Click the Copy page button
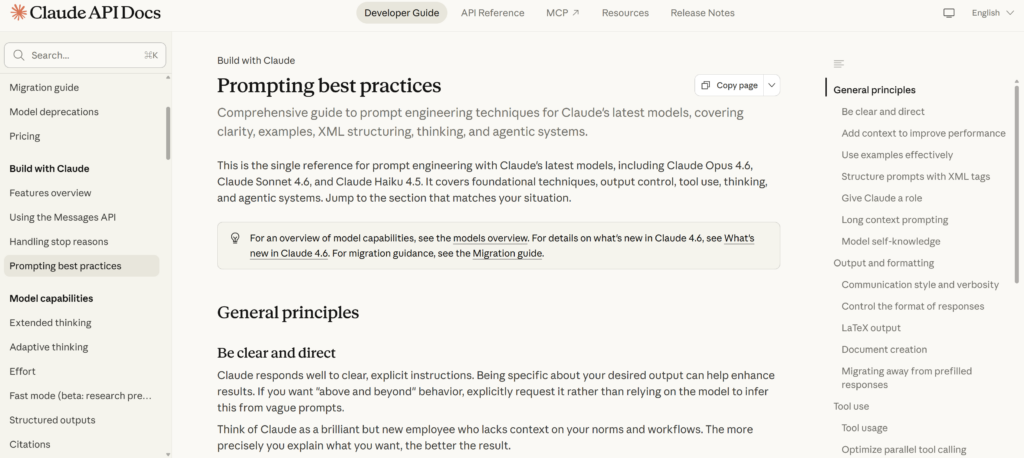The width and height of the screenshot is (1024, 458). (x=729, y=86)
